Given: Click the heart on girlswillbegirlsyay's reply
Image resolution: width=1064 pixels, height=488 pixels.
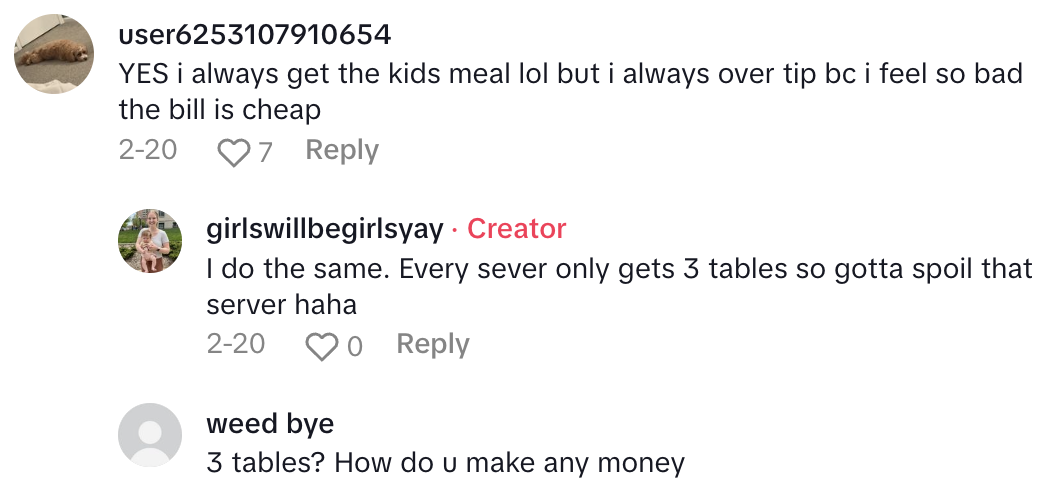Looking at the screenshot, I should coord(322,346).
